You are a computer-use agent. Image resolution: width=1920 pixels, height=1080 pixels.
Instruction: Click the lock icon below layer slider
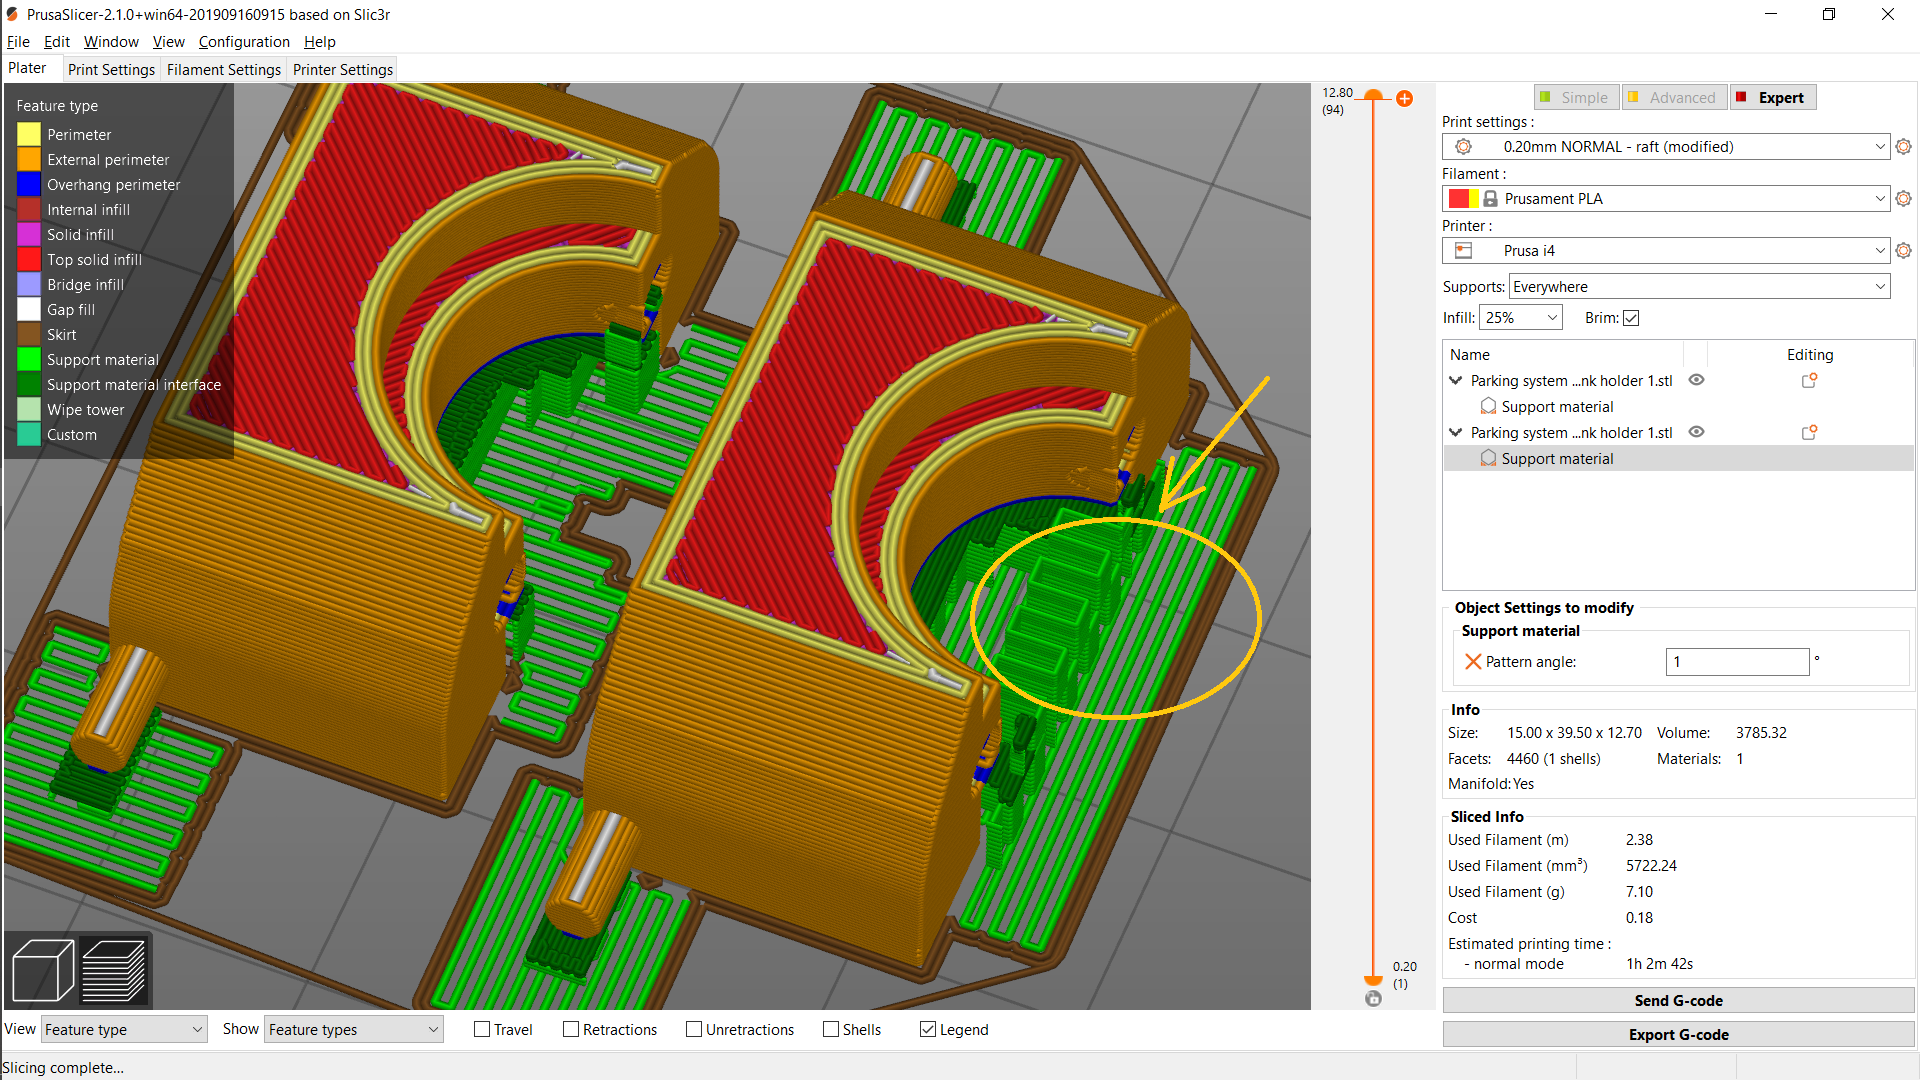click(1373, 998)
